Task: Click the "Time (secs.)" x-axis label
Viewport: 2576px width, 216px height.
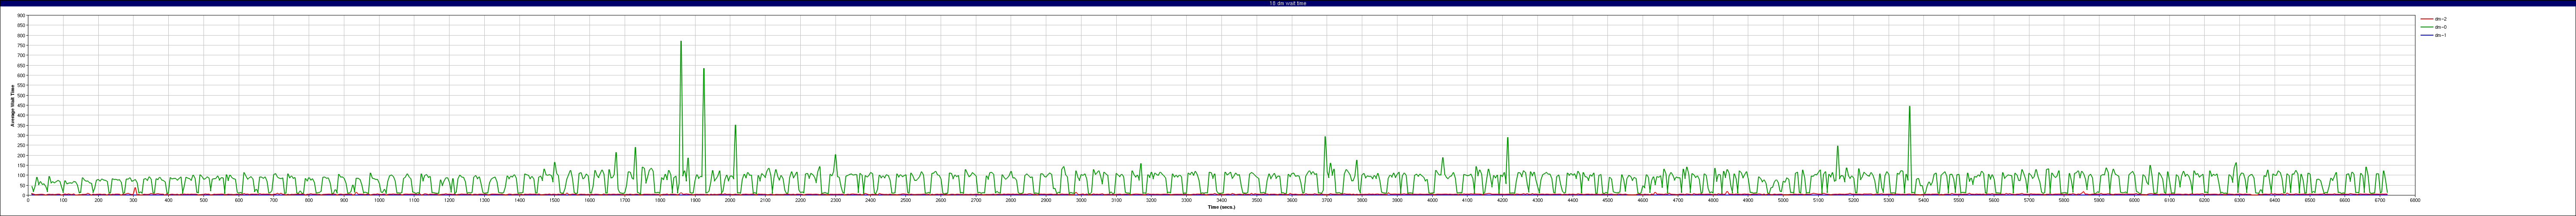Action: 1221,207
